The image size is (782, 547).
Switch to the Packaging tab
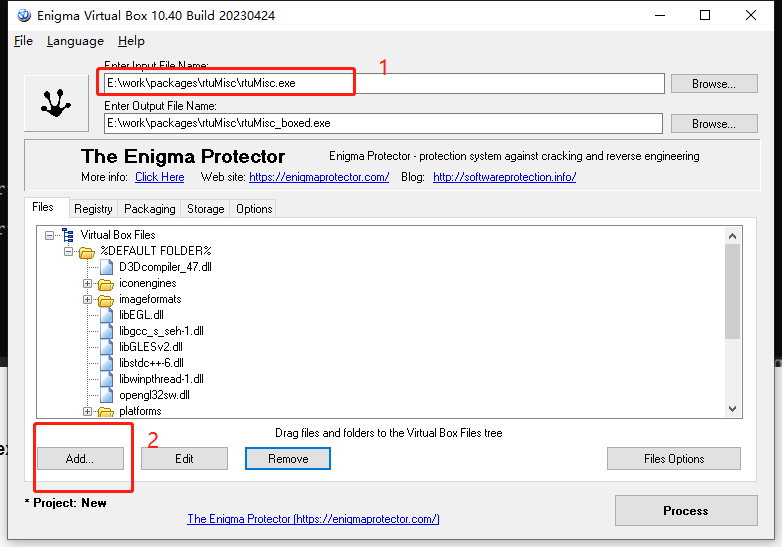(150, 209)
